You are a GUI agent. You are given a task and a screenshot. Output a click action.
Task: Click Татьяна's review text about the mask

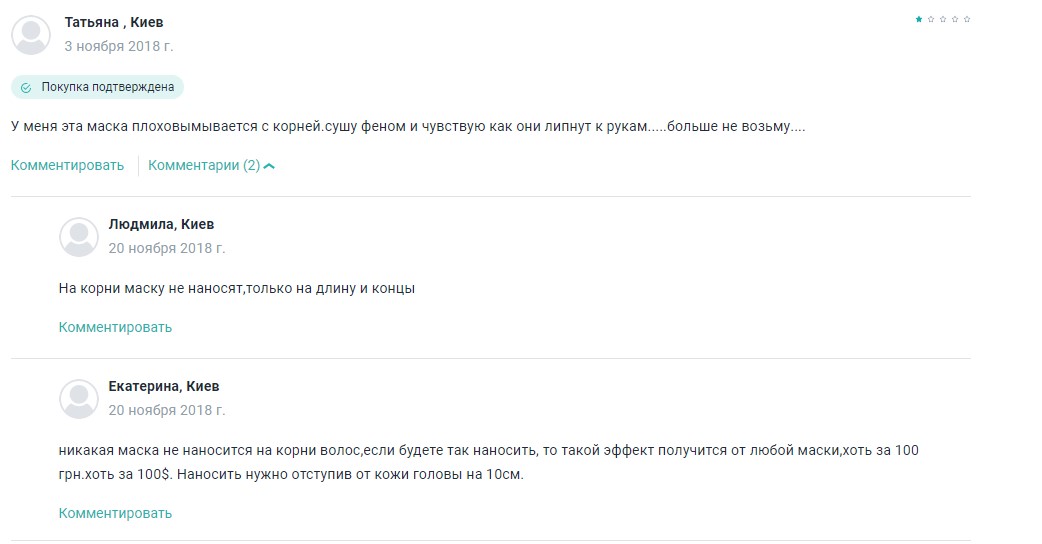[x=407, y=127]
